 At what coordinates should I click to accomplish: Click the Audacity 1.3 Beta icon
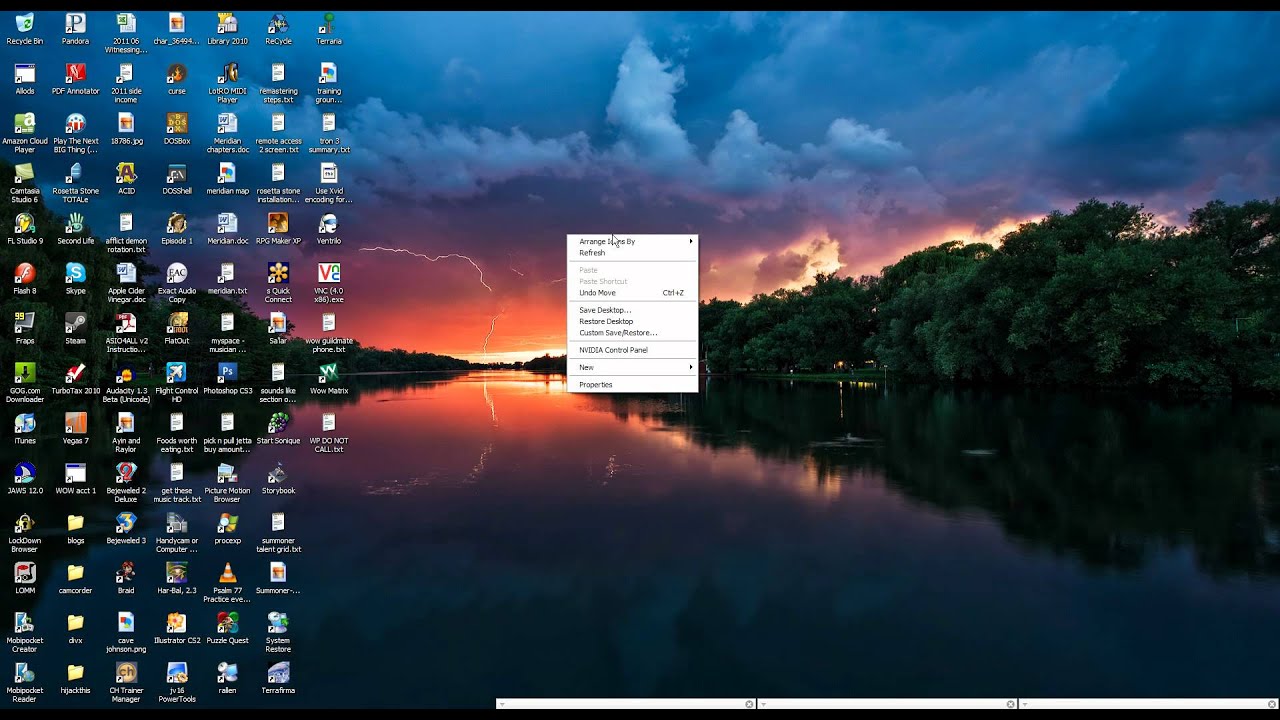(x=126, y=383)
